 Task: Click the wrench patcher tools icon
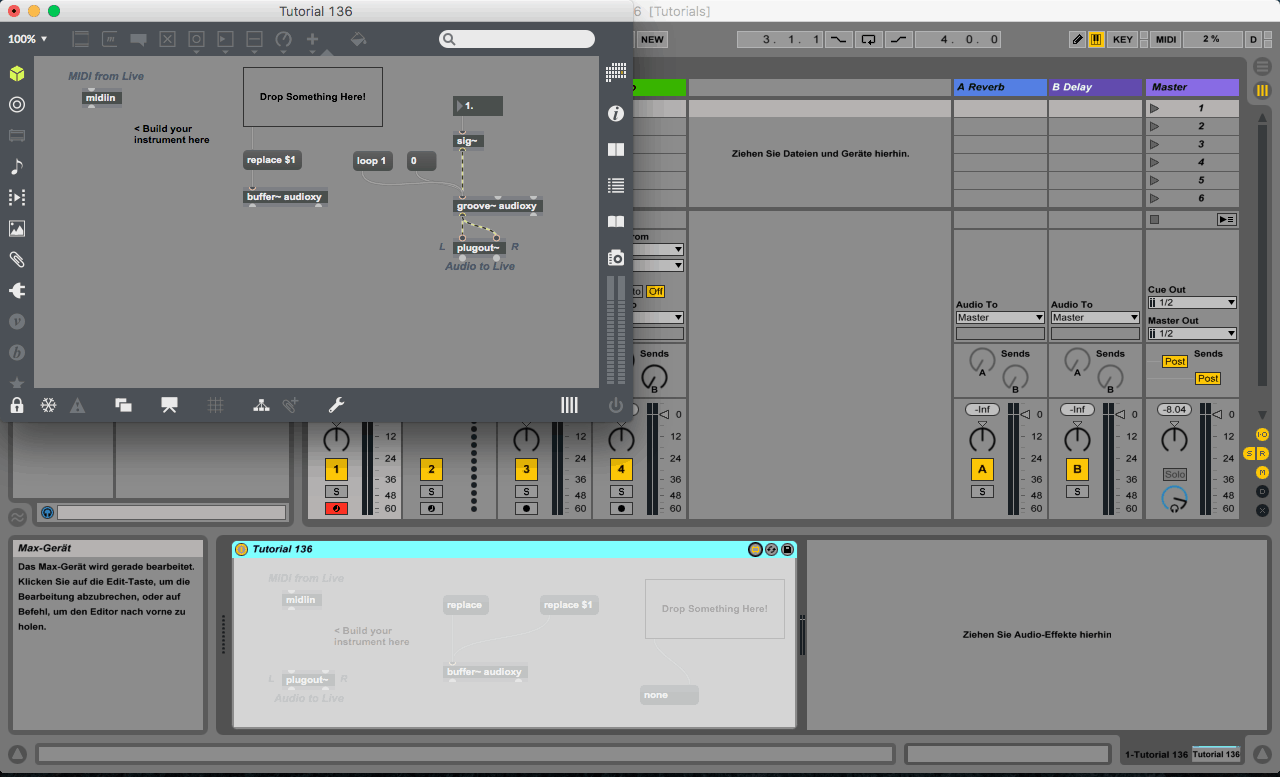point(336,405)
